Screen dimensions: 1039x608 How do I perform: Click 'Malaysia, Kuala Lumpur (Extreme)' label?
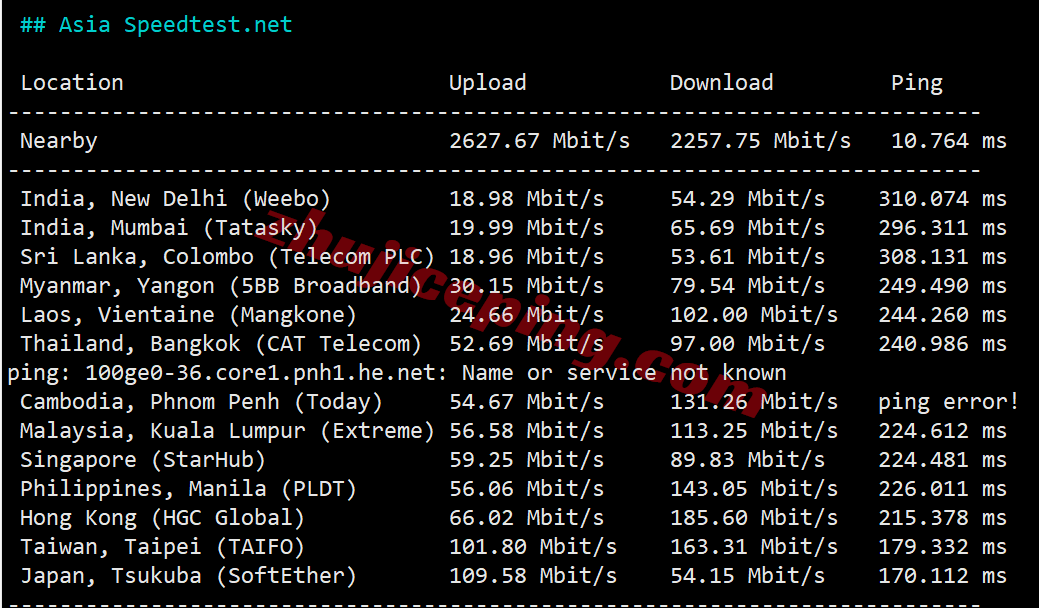(x=227, y=431)
